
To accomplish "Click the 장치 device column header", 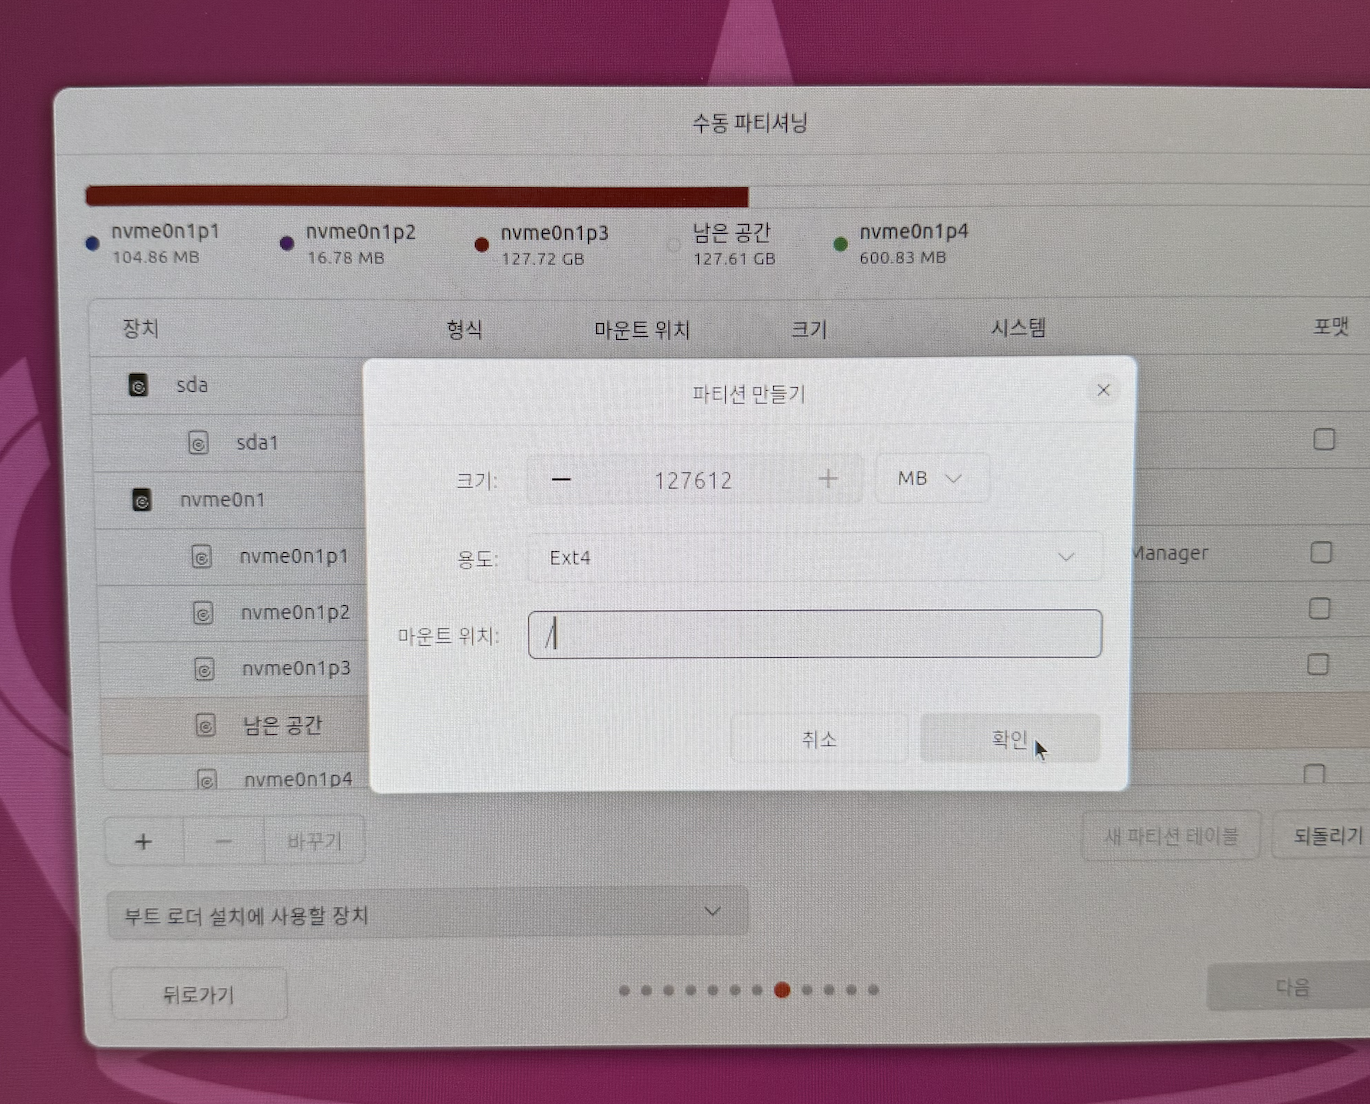I will pyautogui.click(x=141, y=328).
